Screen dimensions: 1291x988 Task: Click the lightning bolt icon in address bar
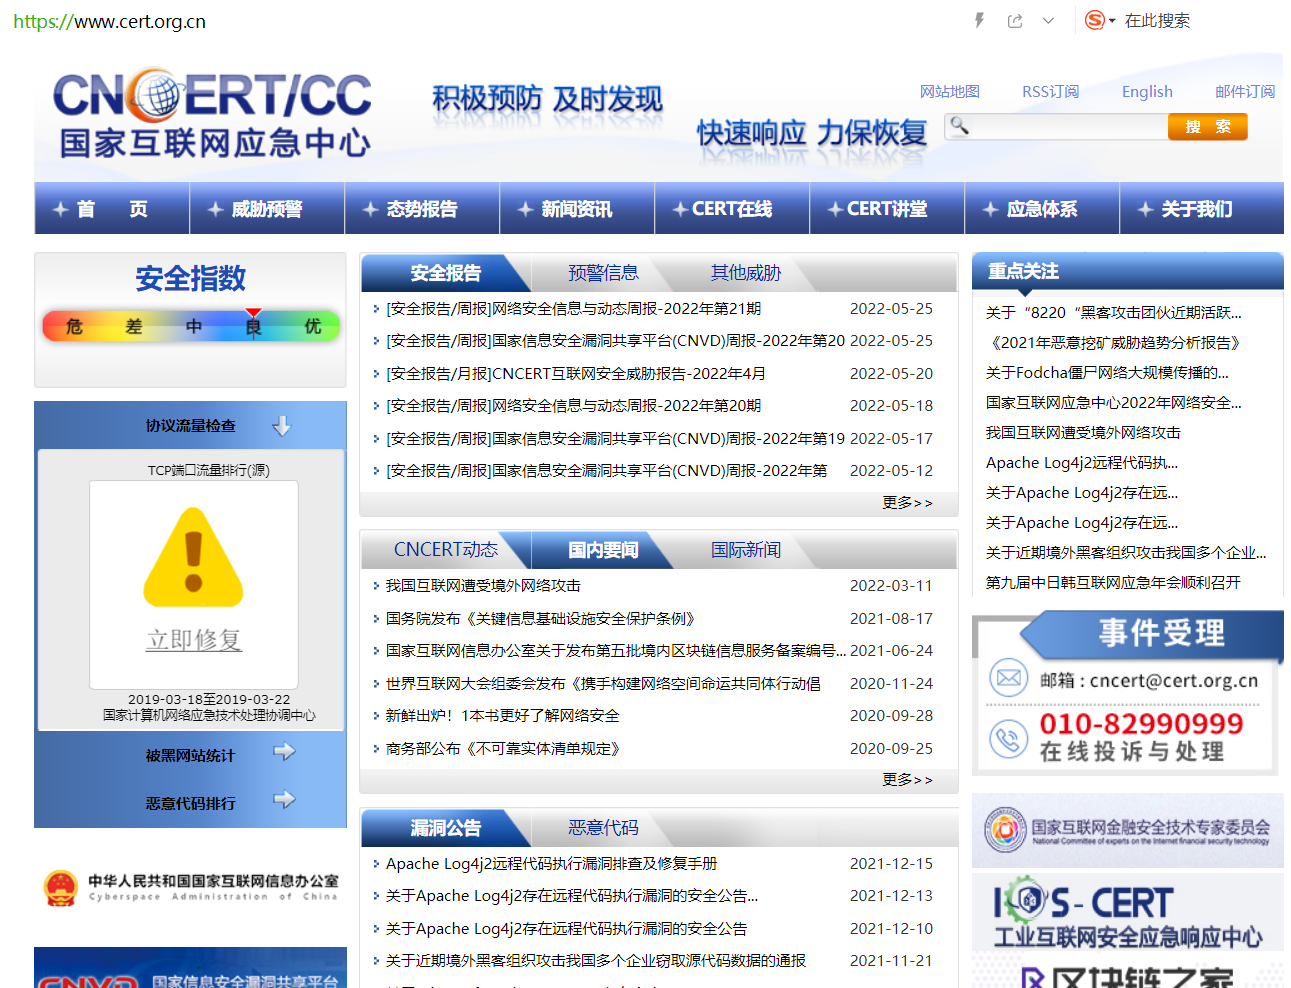[980, 20]
